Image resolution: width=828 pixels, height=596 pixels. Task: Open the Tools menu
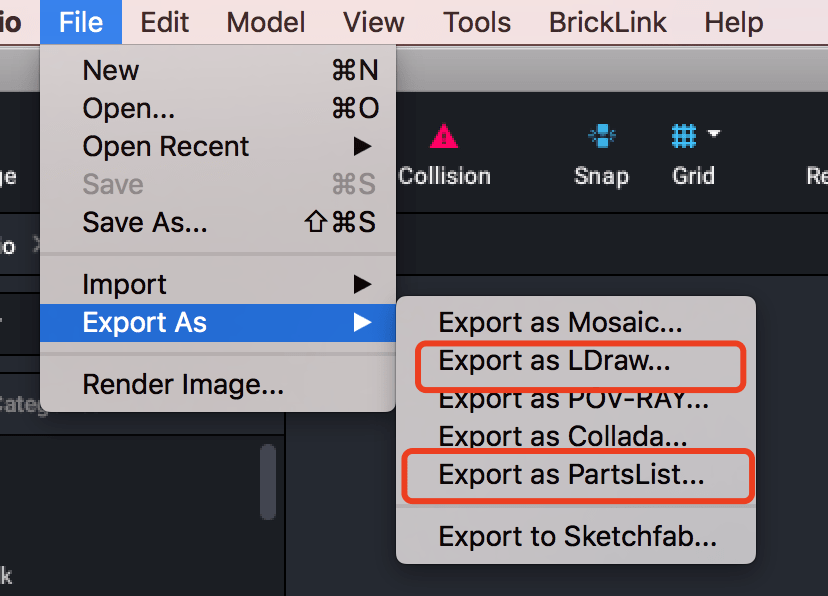click(477, 22)
